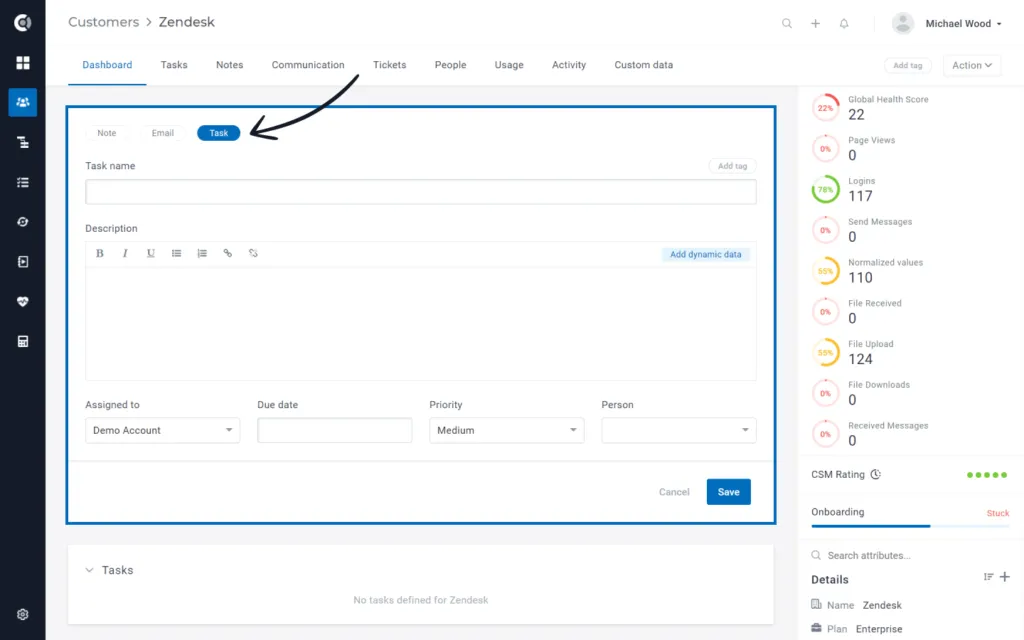Image resolution: width=1024 pixels, height=640 pixels.
Task: Select the Note type pill
Action: [x=106, y=133]
